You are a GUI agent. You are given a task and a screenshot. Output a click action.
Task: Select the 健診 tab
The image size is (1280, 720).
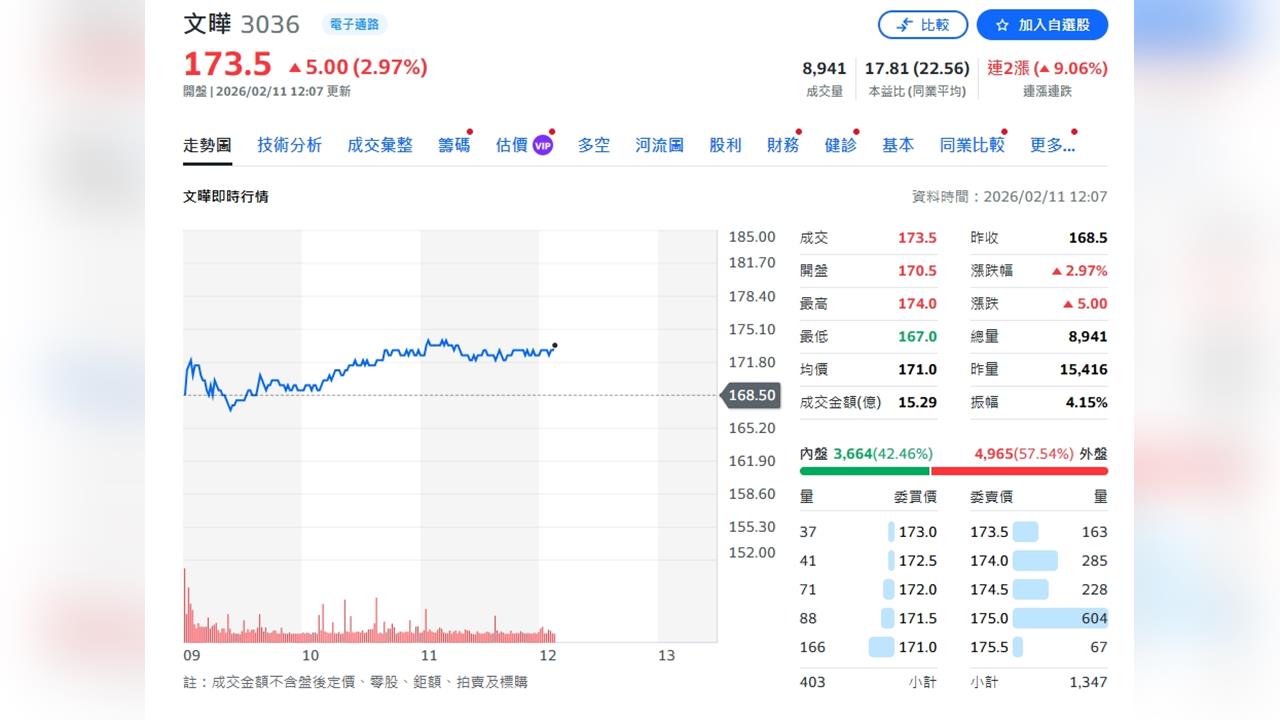(x=840, y=144)
